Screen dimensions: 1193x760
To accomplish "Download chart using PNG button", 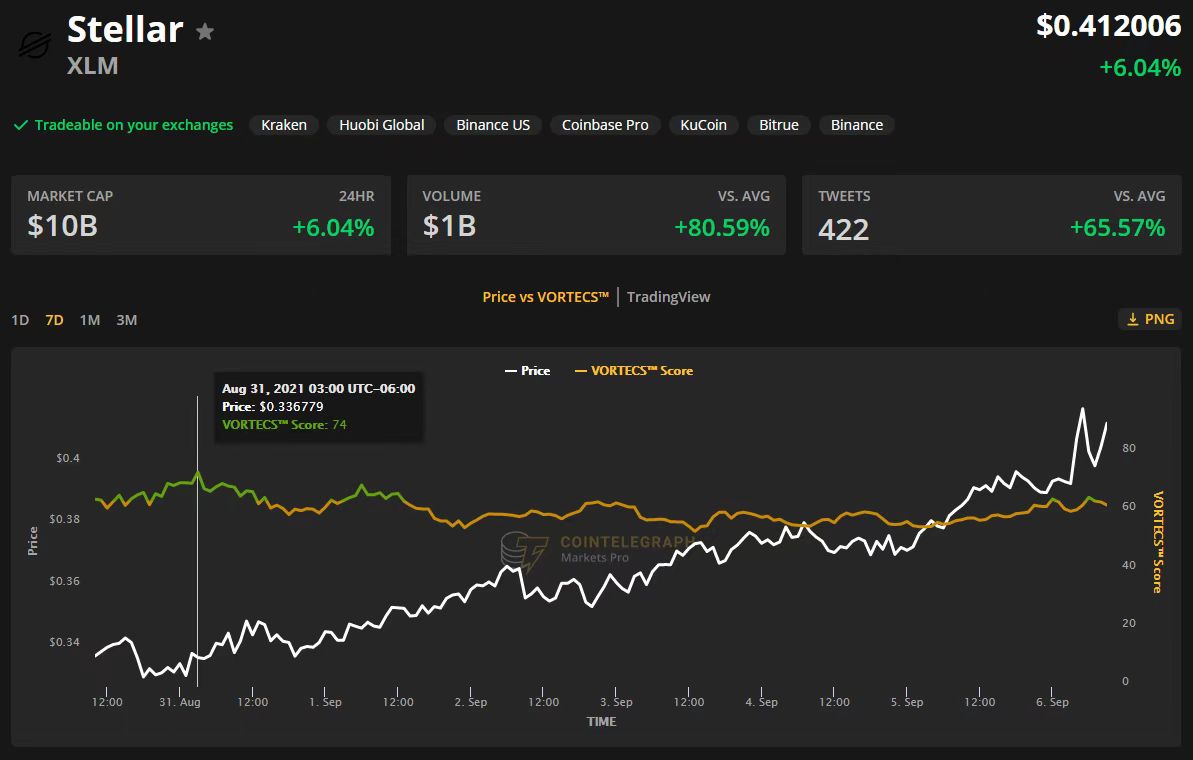I will click(1150, 319).
